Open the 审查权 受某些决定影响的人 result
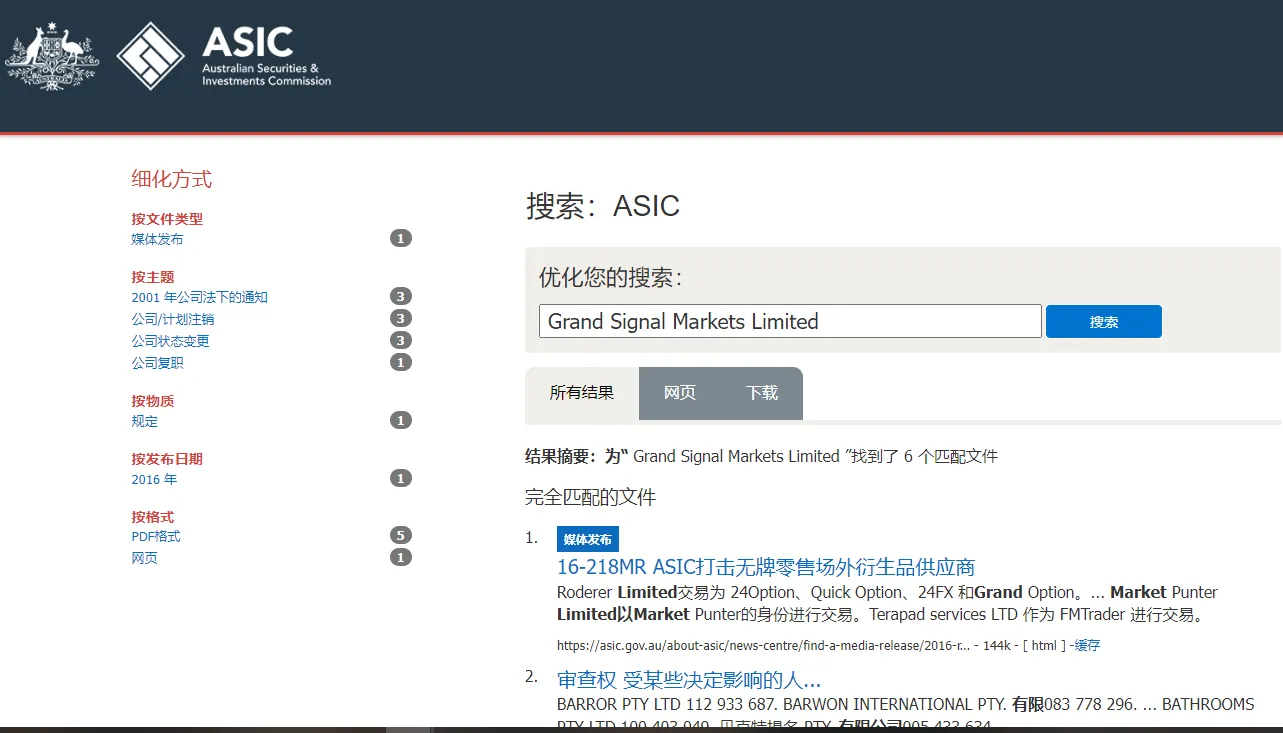 pyautogui.click(x=689, y=680)
